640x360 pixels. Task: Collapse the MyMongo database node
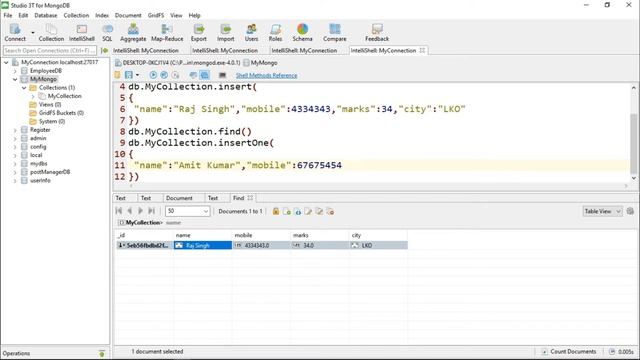pyautogui.click(x=15, y=79)
